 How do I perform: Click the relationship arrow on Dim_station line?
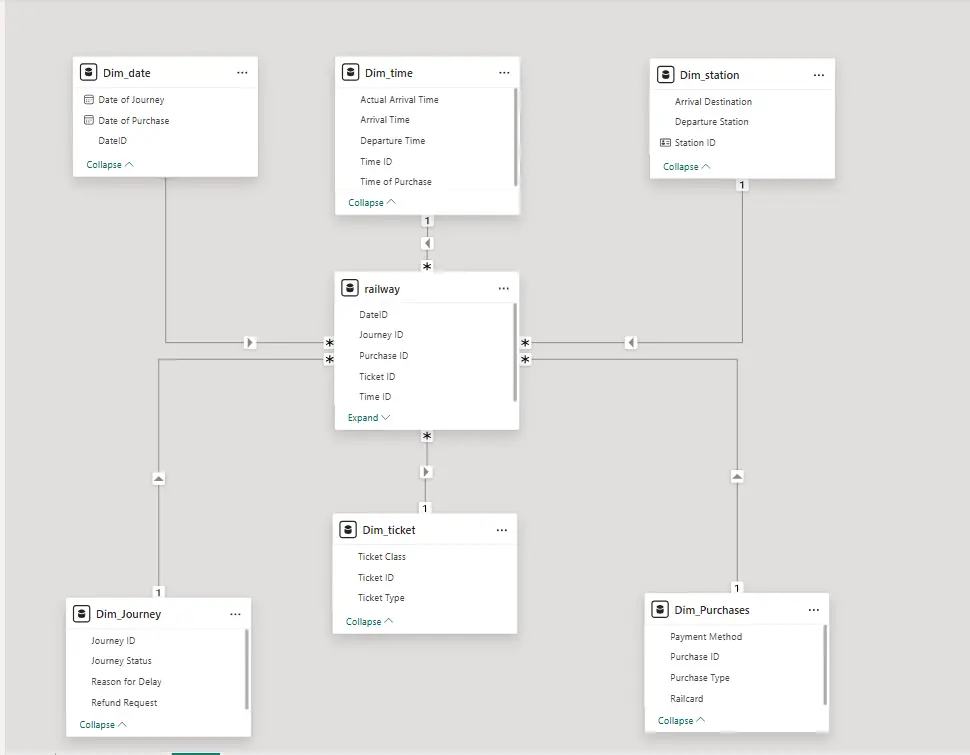631,343
